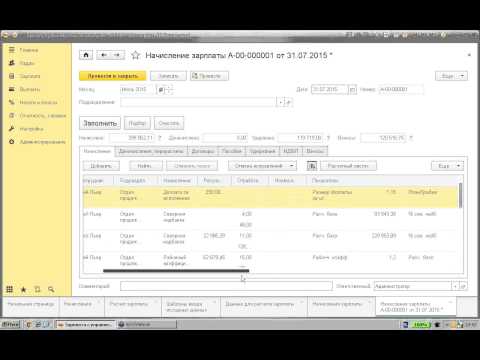Expand the Ответственный dropdown arrow

(x=455, y=286)
